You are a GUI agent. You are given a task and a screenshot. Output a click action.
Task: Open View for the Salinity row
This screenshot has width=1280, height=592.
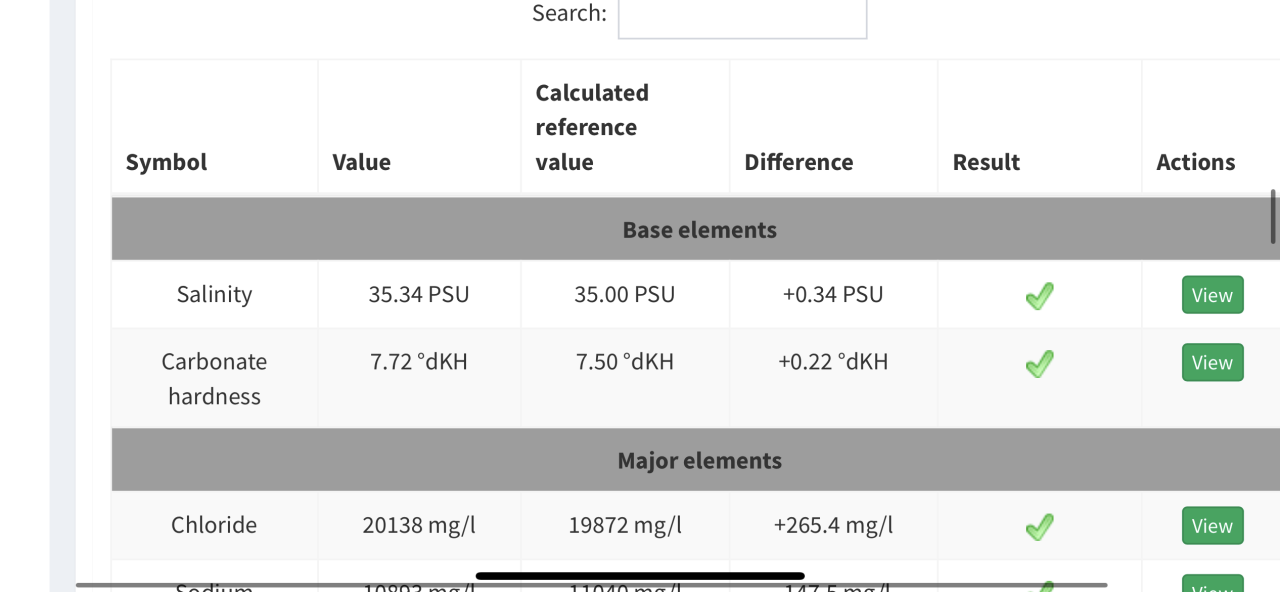(1212, 295)
